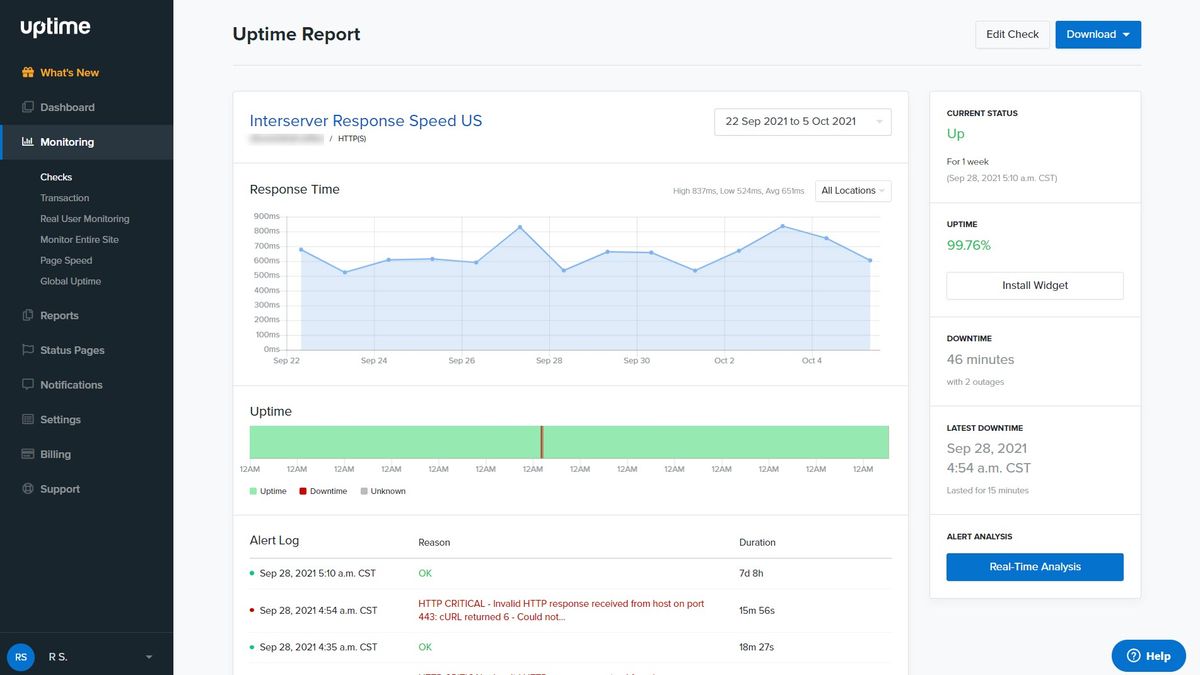The image size is (1200, 675).
Task: Open the Support section icon
Action: [x=29, y=489]
